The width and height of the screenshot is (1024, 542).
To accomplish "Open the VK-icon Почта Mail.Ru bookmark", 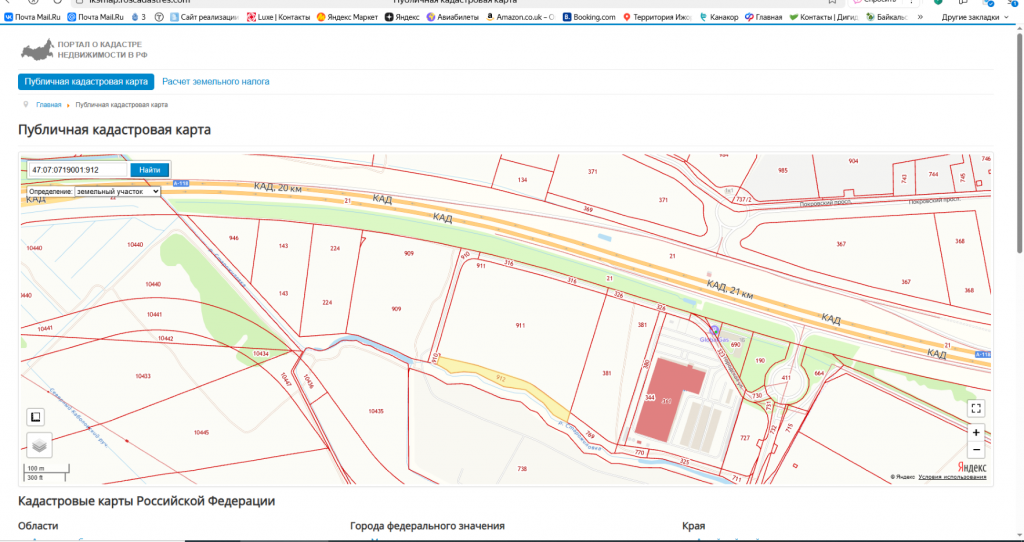I will pyautogui.click(x=33, y=18).
